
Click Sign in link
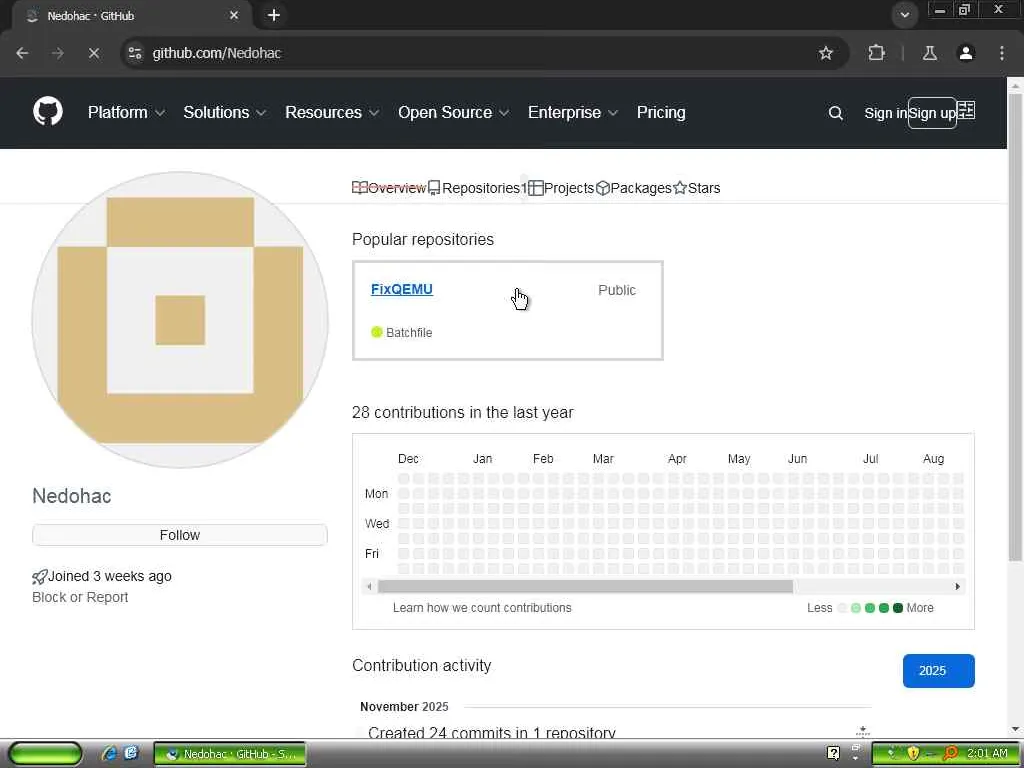pos(885,113)
